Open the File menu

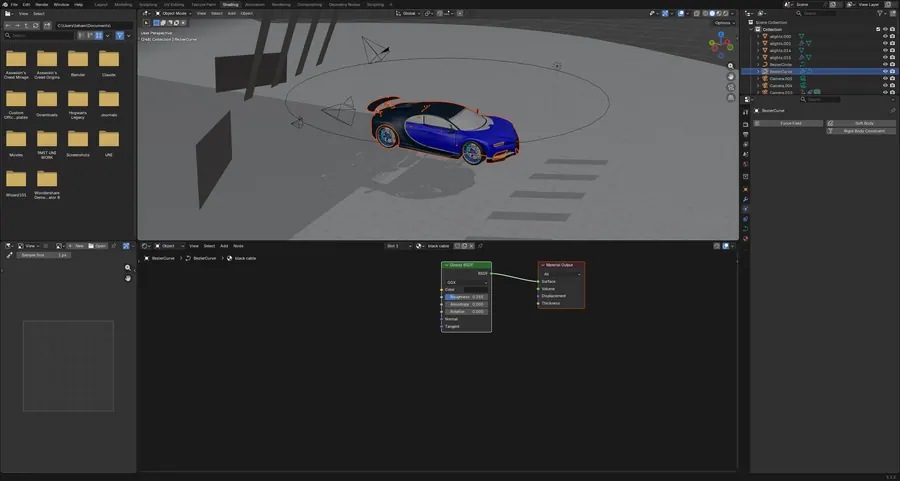(14, 4)
